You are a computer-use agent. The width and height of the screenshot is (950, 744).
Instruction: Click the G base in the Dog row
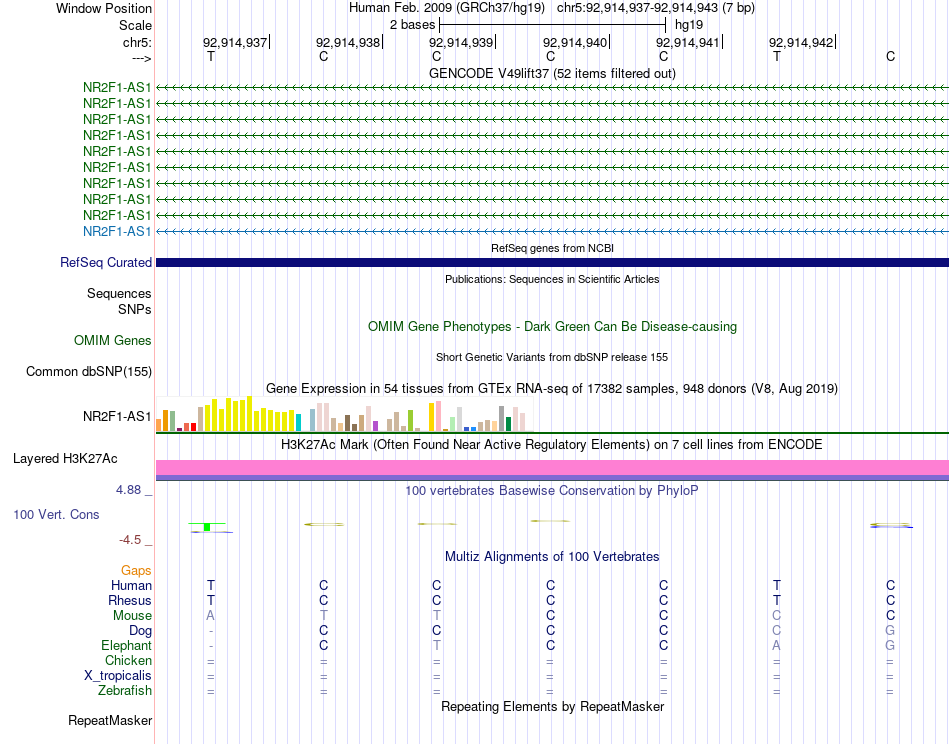[x=890, y=631]
